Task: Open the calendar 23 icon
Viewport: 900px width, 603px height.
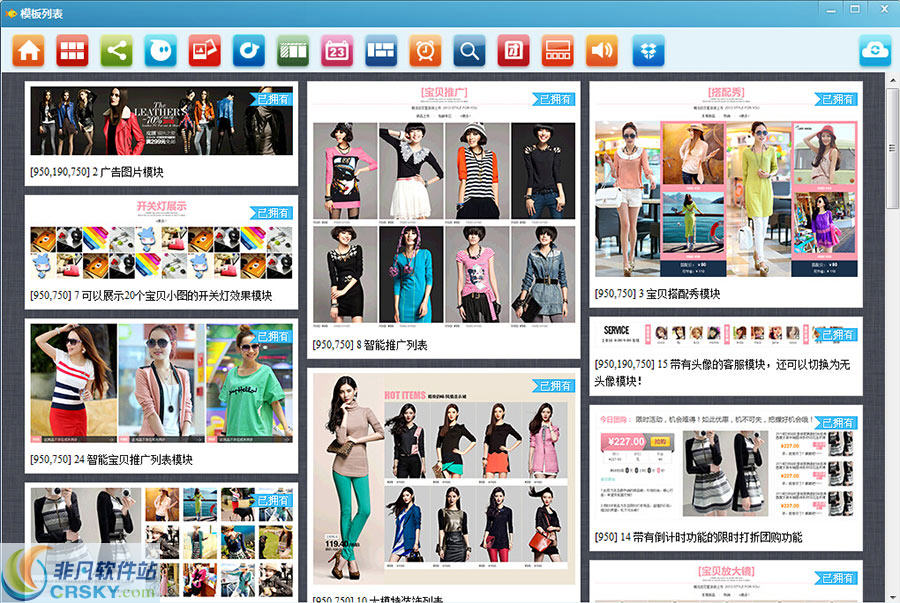Action: 336,50
